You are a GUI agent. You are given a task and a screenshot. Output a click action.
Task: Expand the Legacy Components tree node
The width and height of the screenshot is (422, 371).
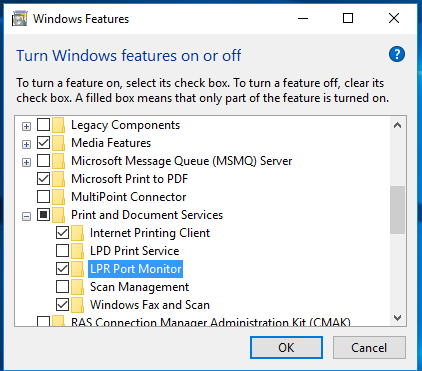(x=26, y=126)
